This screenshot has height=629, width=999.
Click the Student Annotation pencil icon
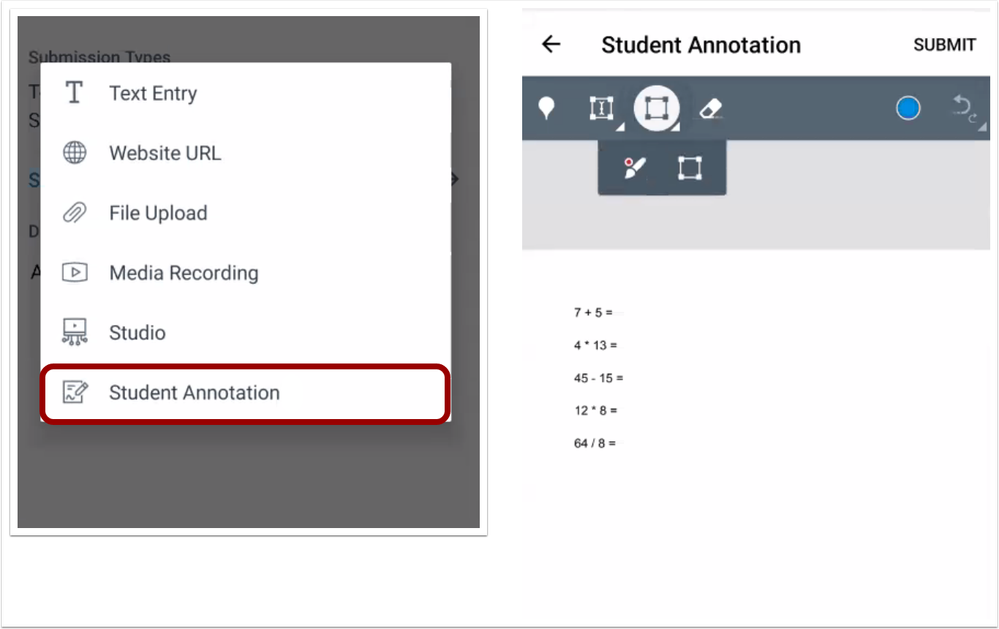pyautogui.click(x=75, y=392)
